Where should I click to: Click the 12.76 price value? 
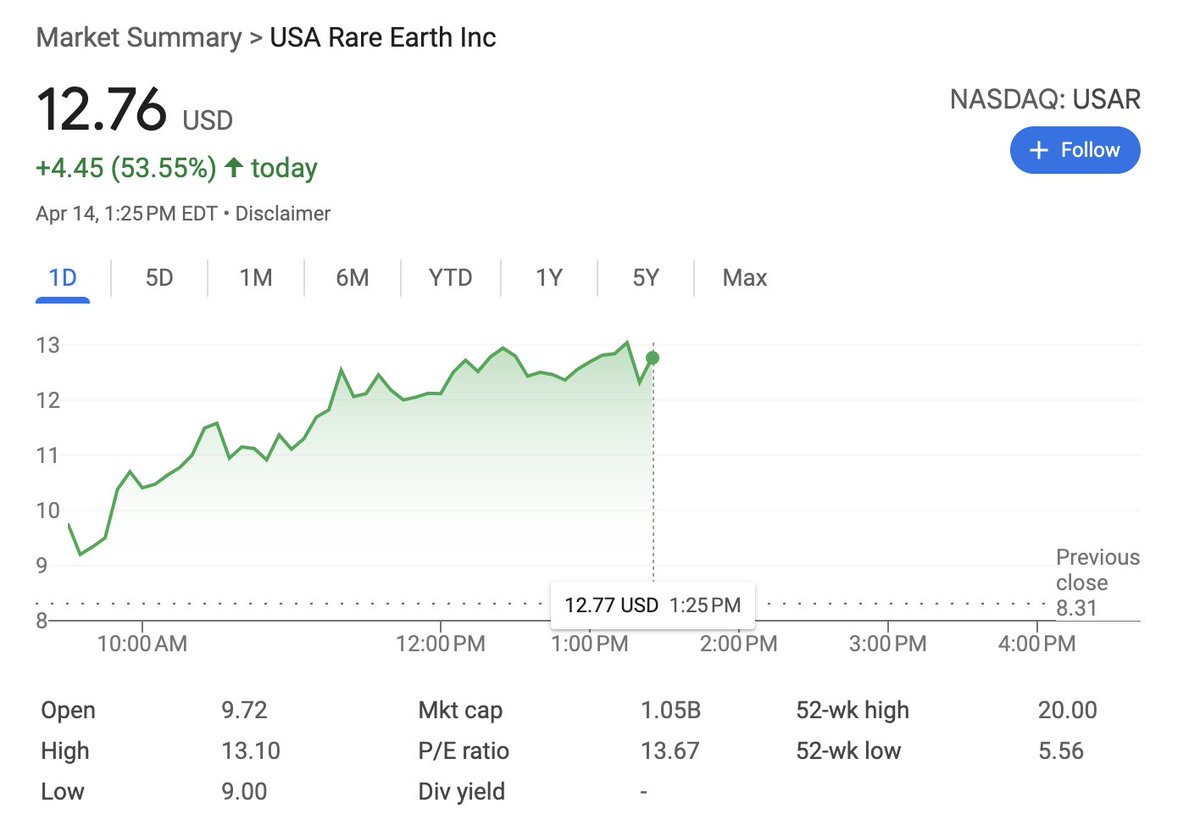click(x=102, y=109)
